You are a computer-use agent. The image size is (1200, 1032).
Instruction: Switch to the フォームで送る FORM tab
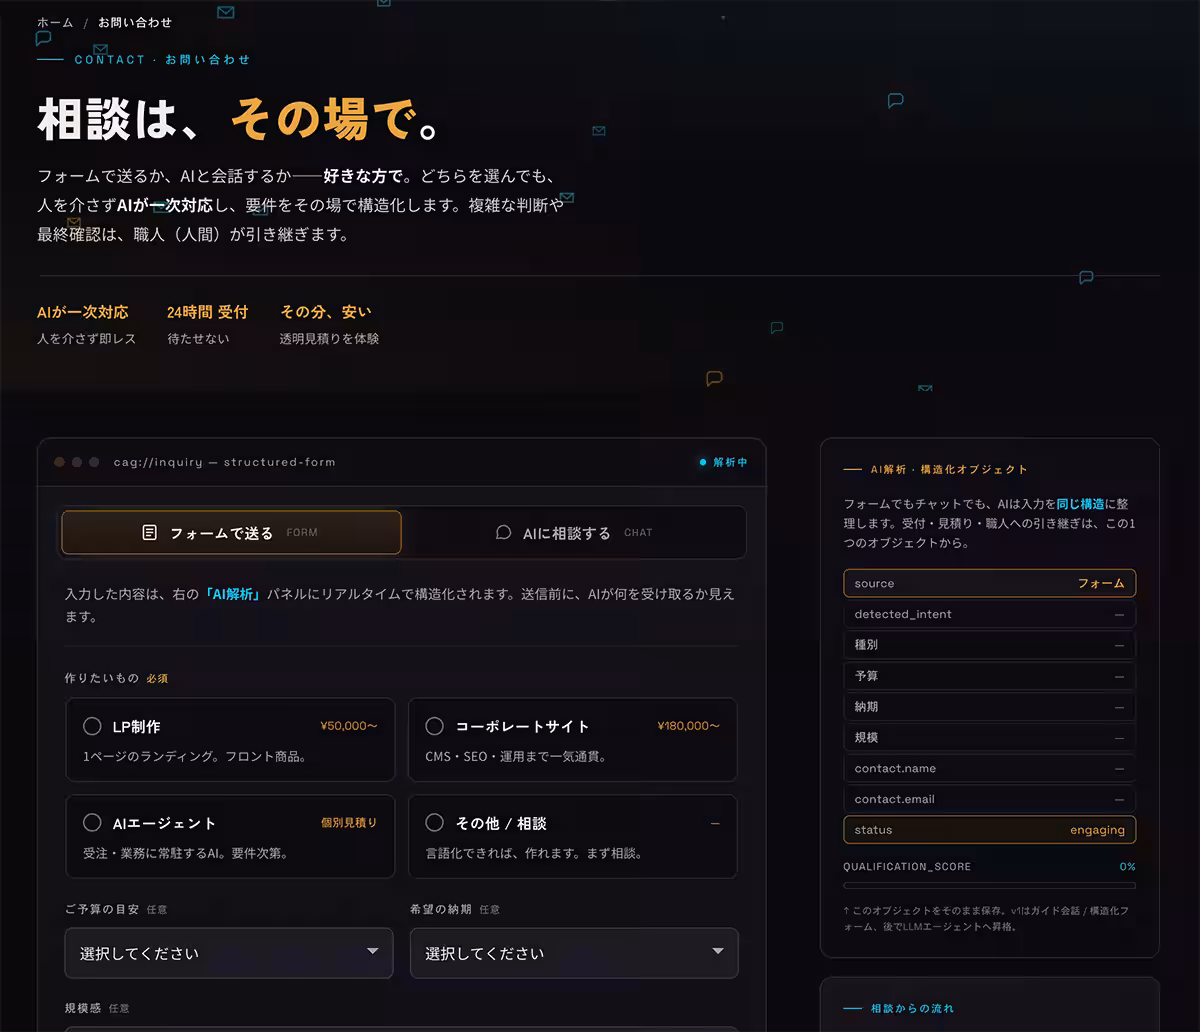[x=231, y=532]
